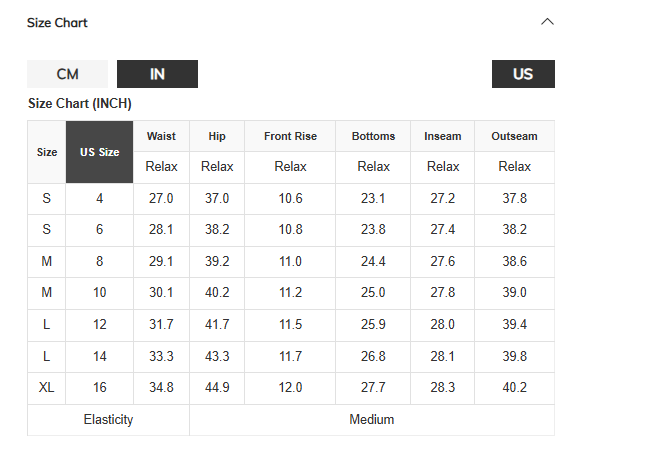This screenshot has height=453, width=670.
Task: Click the Waist column header
Action: point(161,136)
